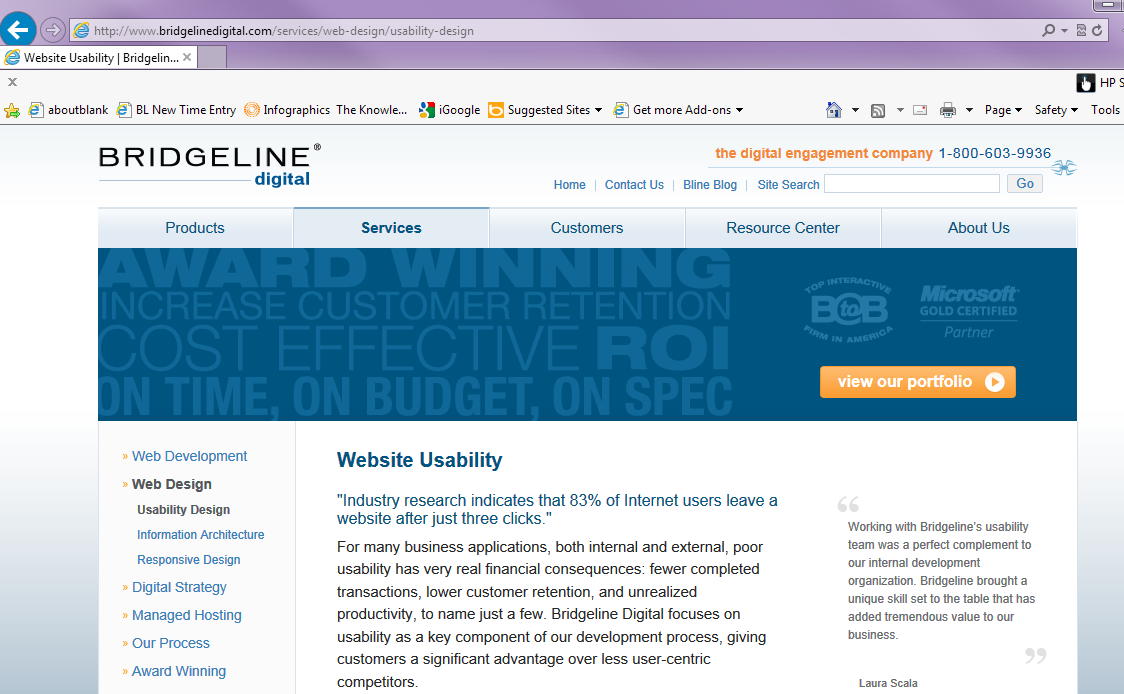The width and height of the screenshot is (1124, 694).
Task: Open the Contact Us link
Action: (x=634, y=184)
